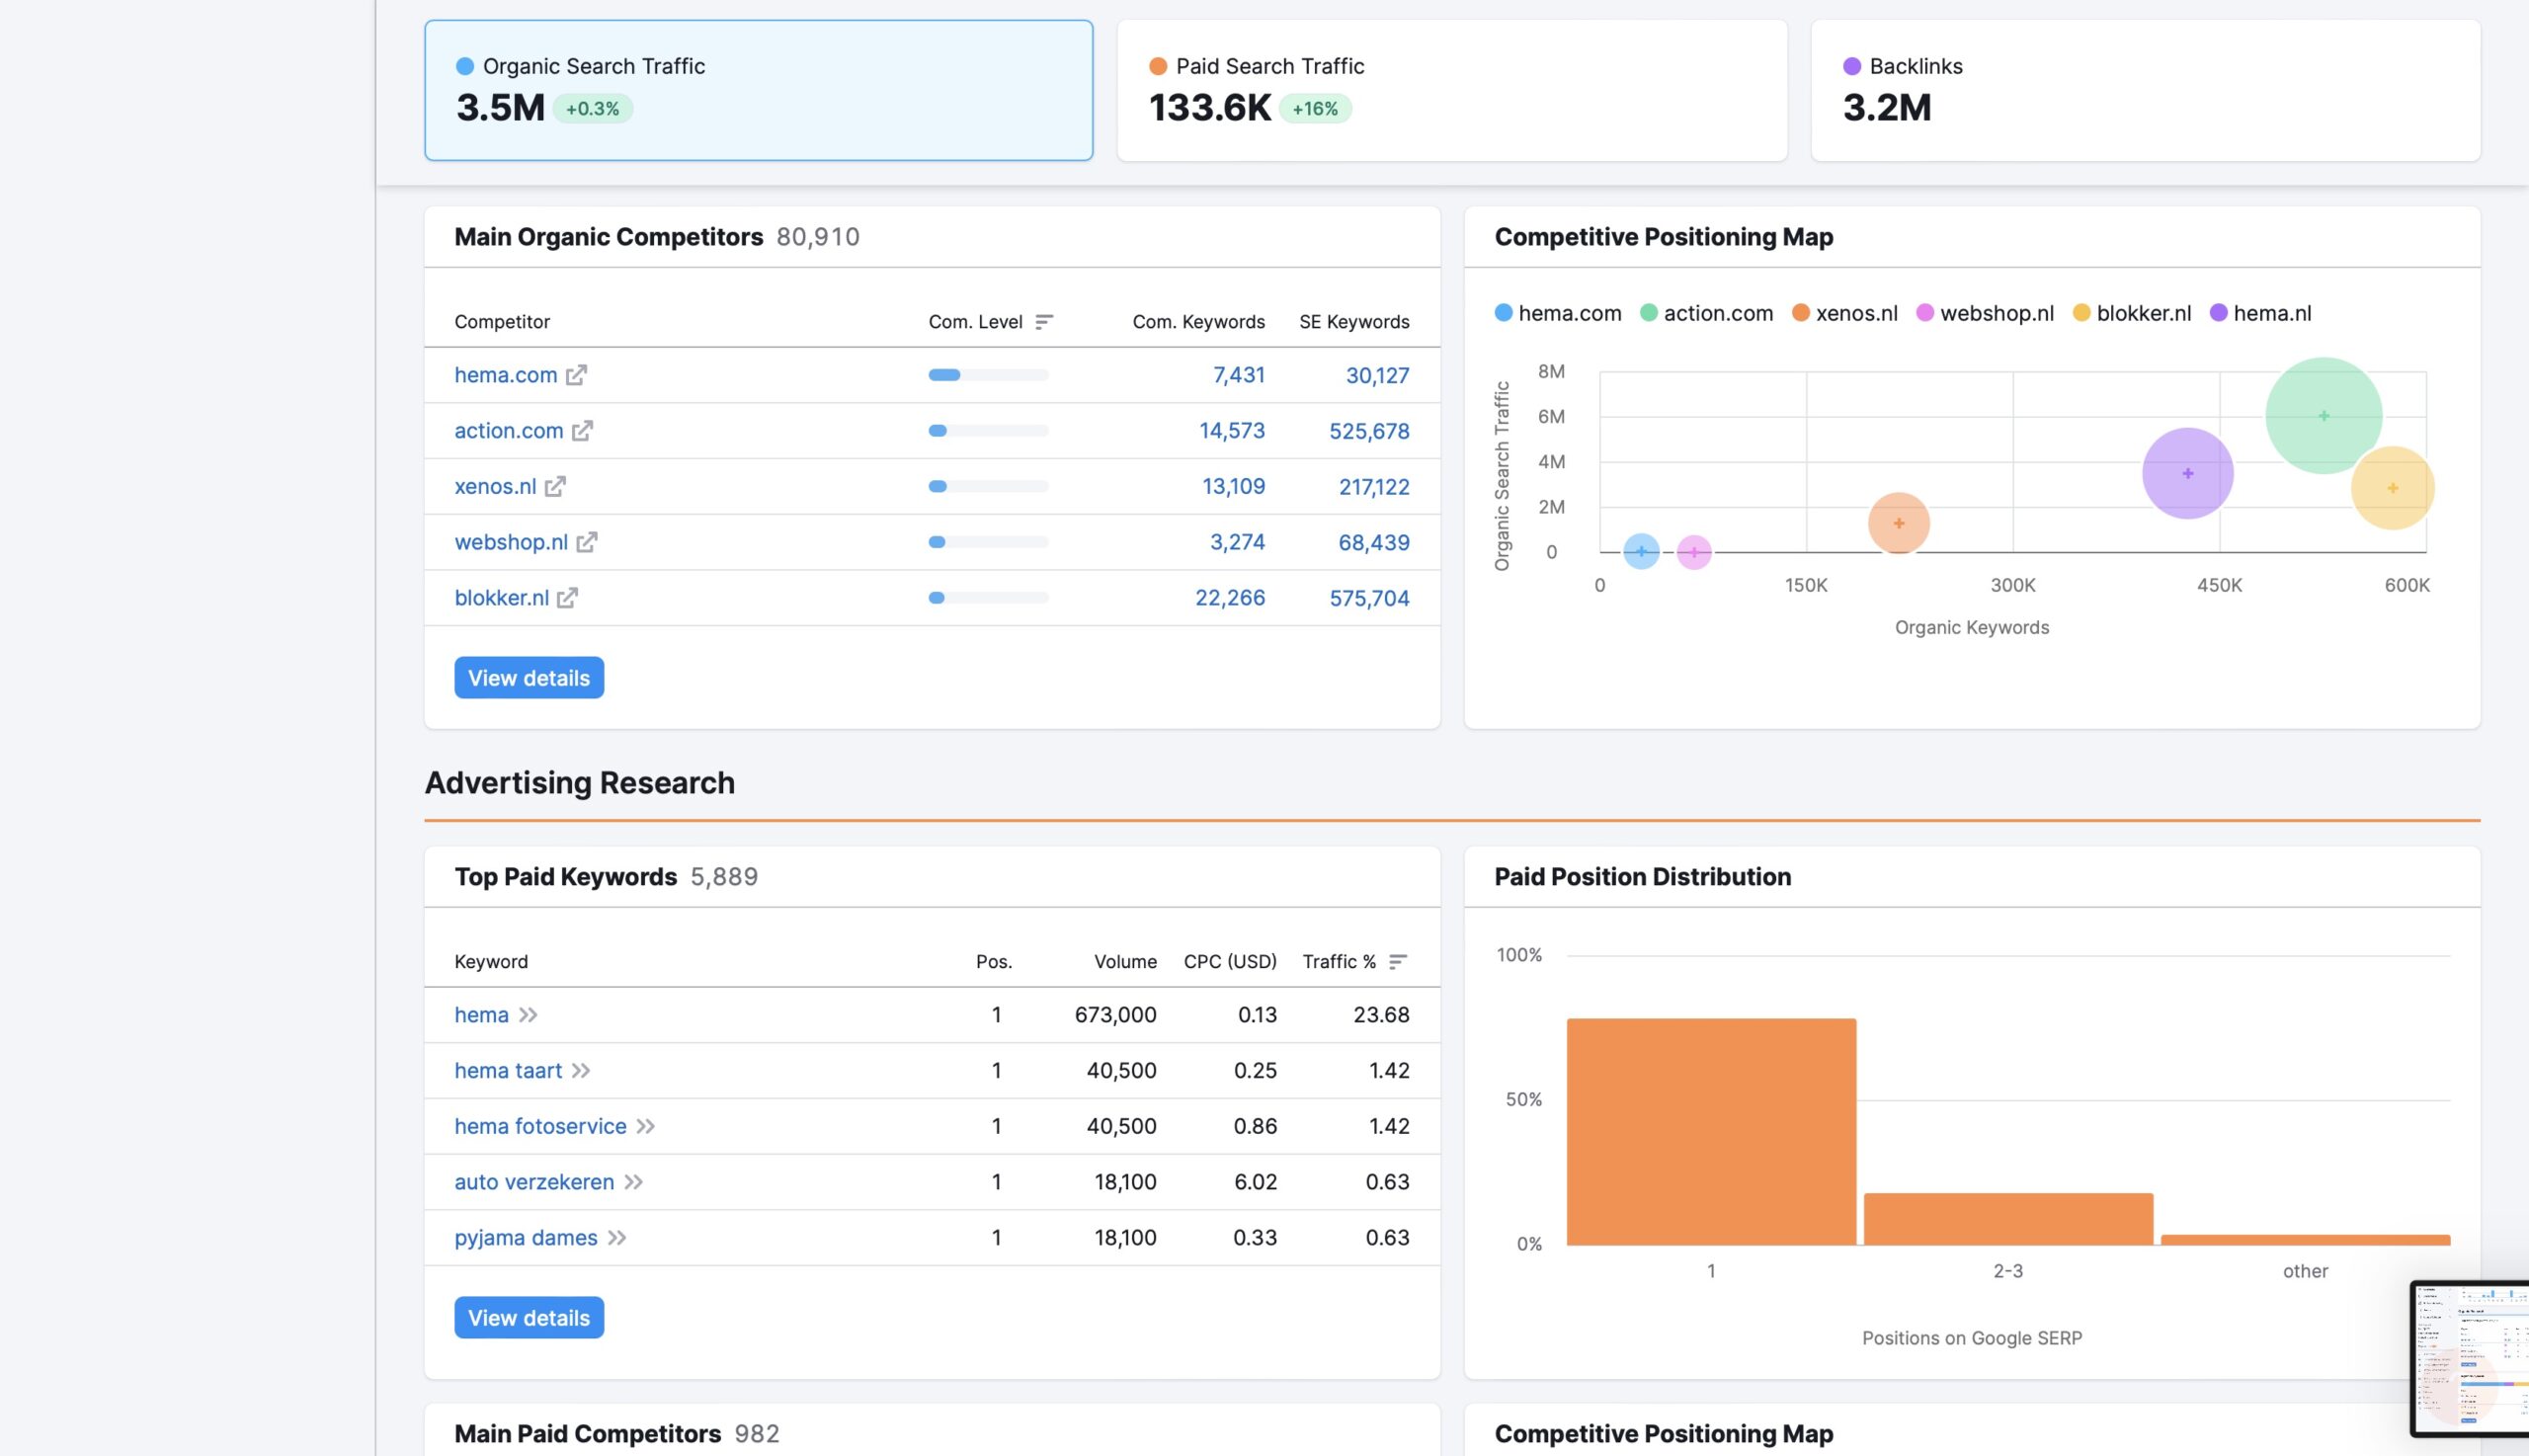Screen dimensions: 2529x1456
Task: Toggle blokker.nl in positioning map legend
Action: (x=2132, y=313)
